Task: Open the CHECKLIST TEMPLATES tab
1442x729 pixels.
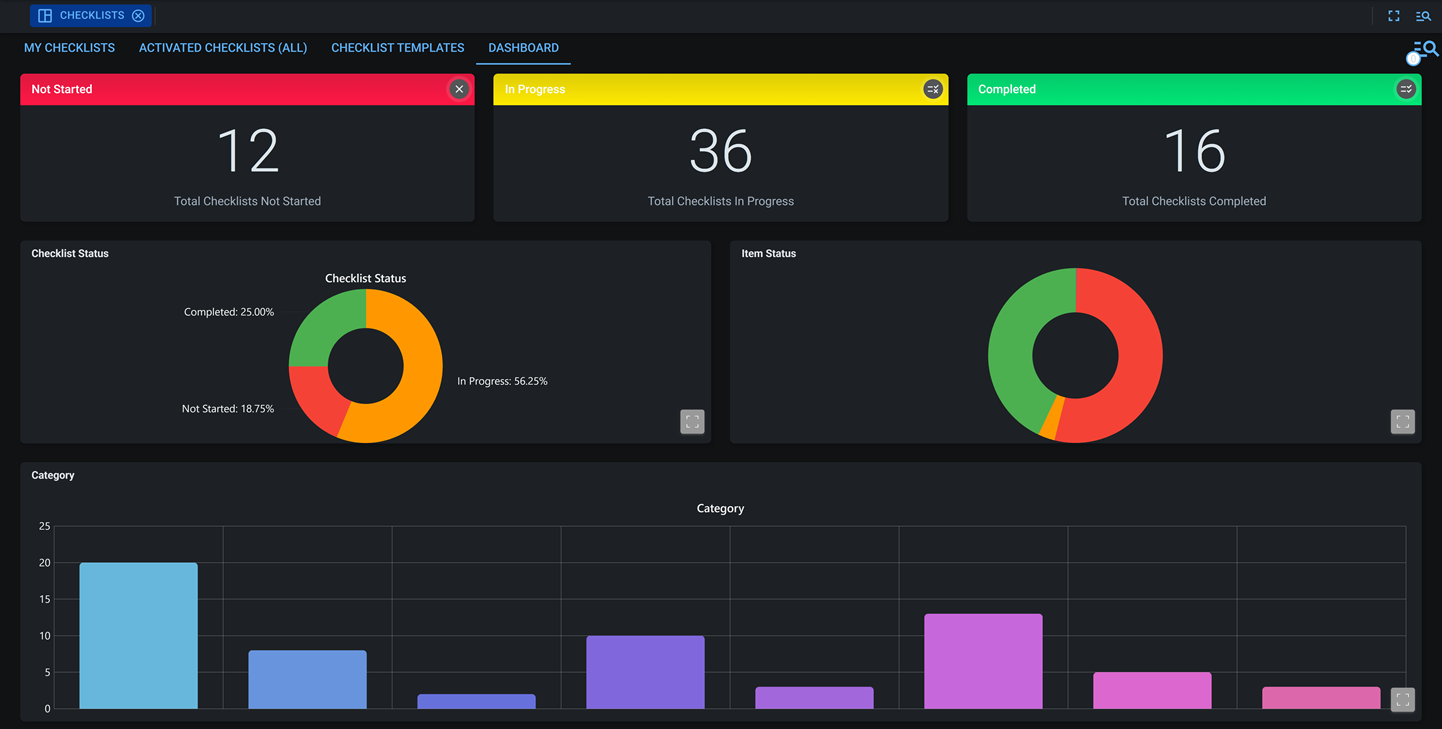Action: (397, 48)
